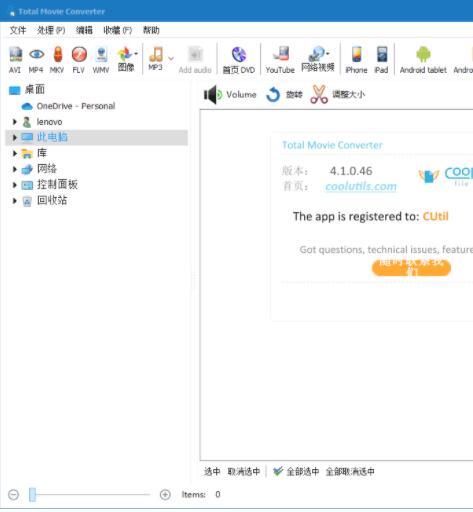Click the thumbnail zoom slider handle
Image resolution: width=473 pixels, height=512 pixels.
pos(32,494)
